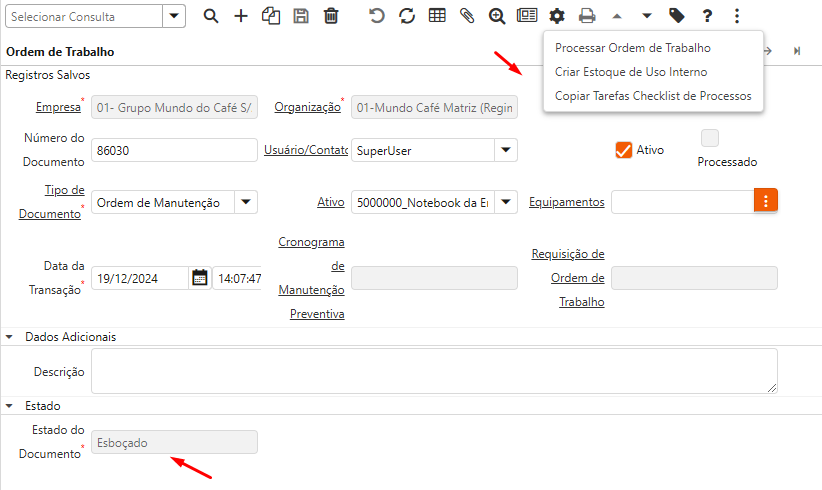Click the refresh icon in toolbar
This screenshot has width=822, height=490.
[407, 16]
